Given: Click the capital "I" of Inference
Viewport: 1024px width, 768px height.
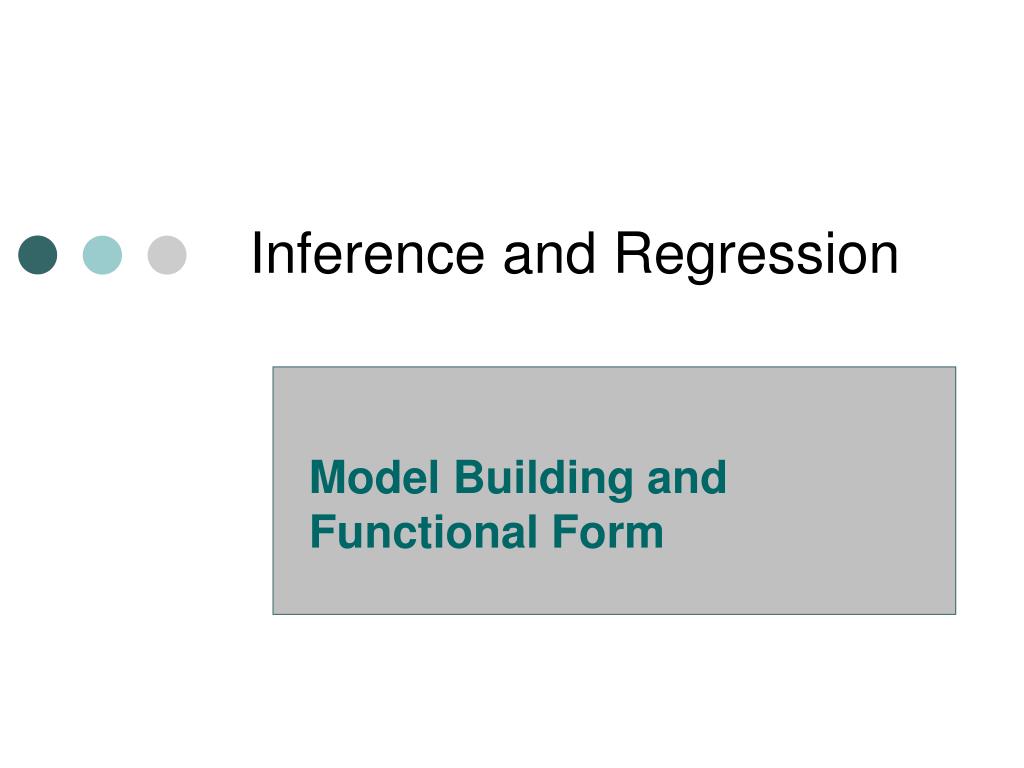Looking at the screenshot, I should pyautogui.click(x=256, y=253).
